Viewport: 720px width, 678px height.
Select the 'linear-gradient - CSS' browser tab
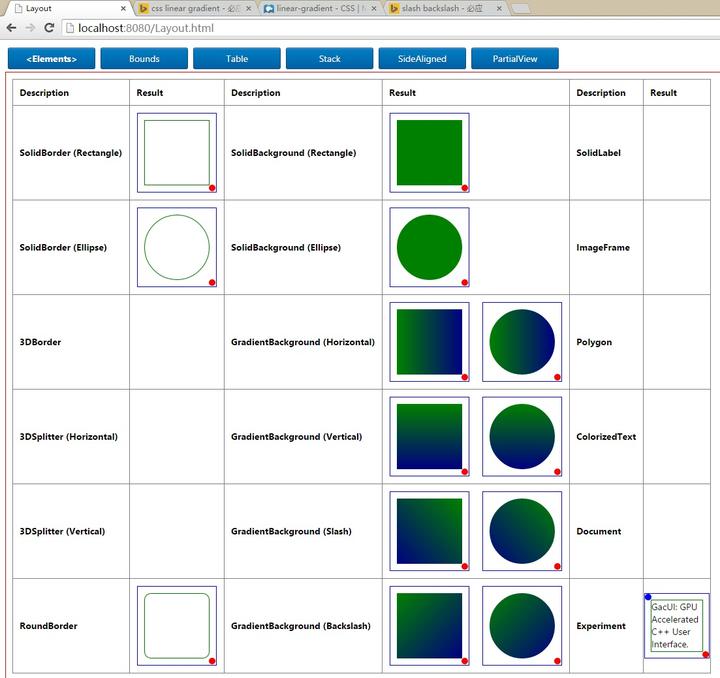pos(321,8)
